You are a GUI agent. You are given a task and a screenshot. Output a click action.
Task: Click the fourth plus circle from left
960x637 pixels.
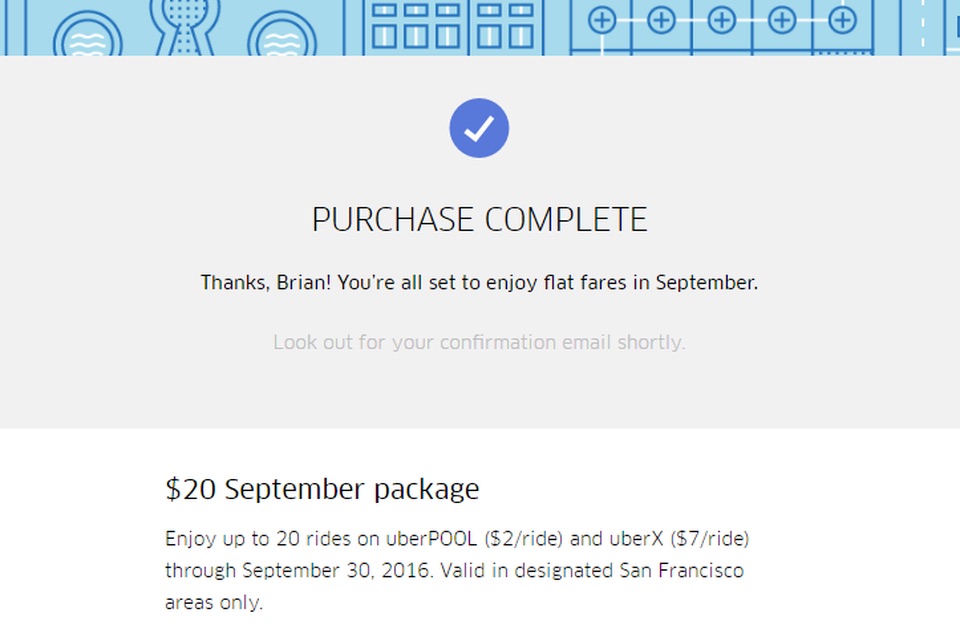tap(782, 19)
